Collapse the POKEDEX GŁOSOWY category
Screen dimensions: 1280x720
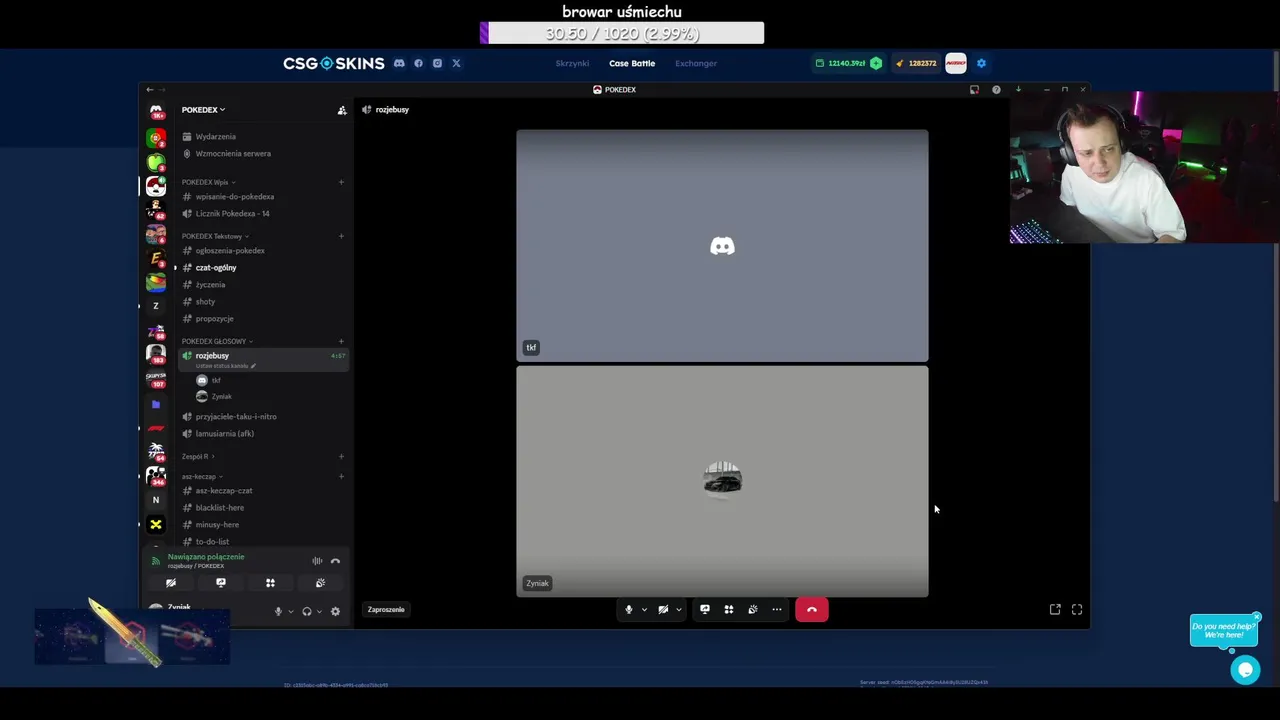tap(217, 341)
